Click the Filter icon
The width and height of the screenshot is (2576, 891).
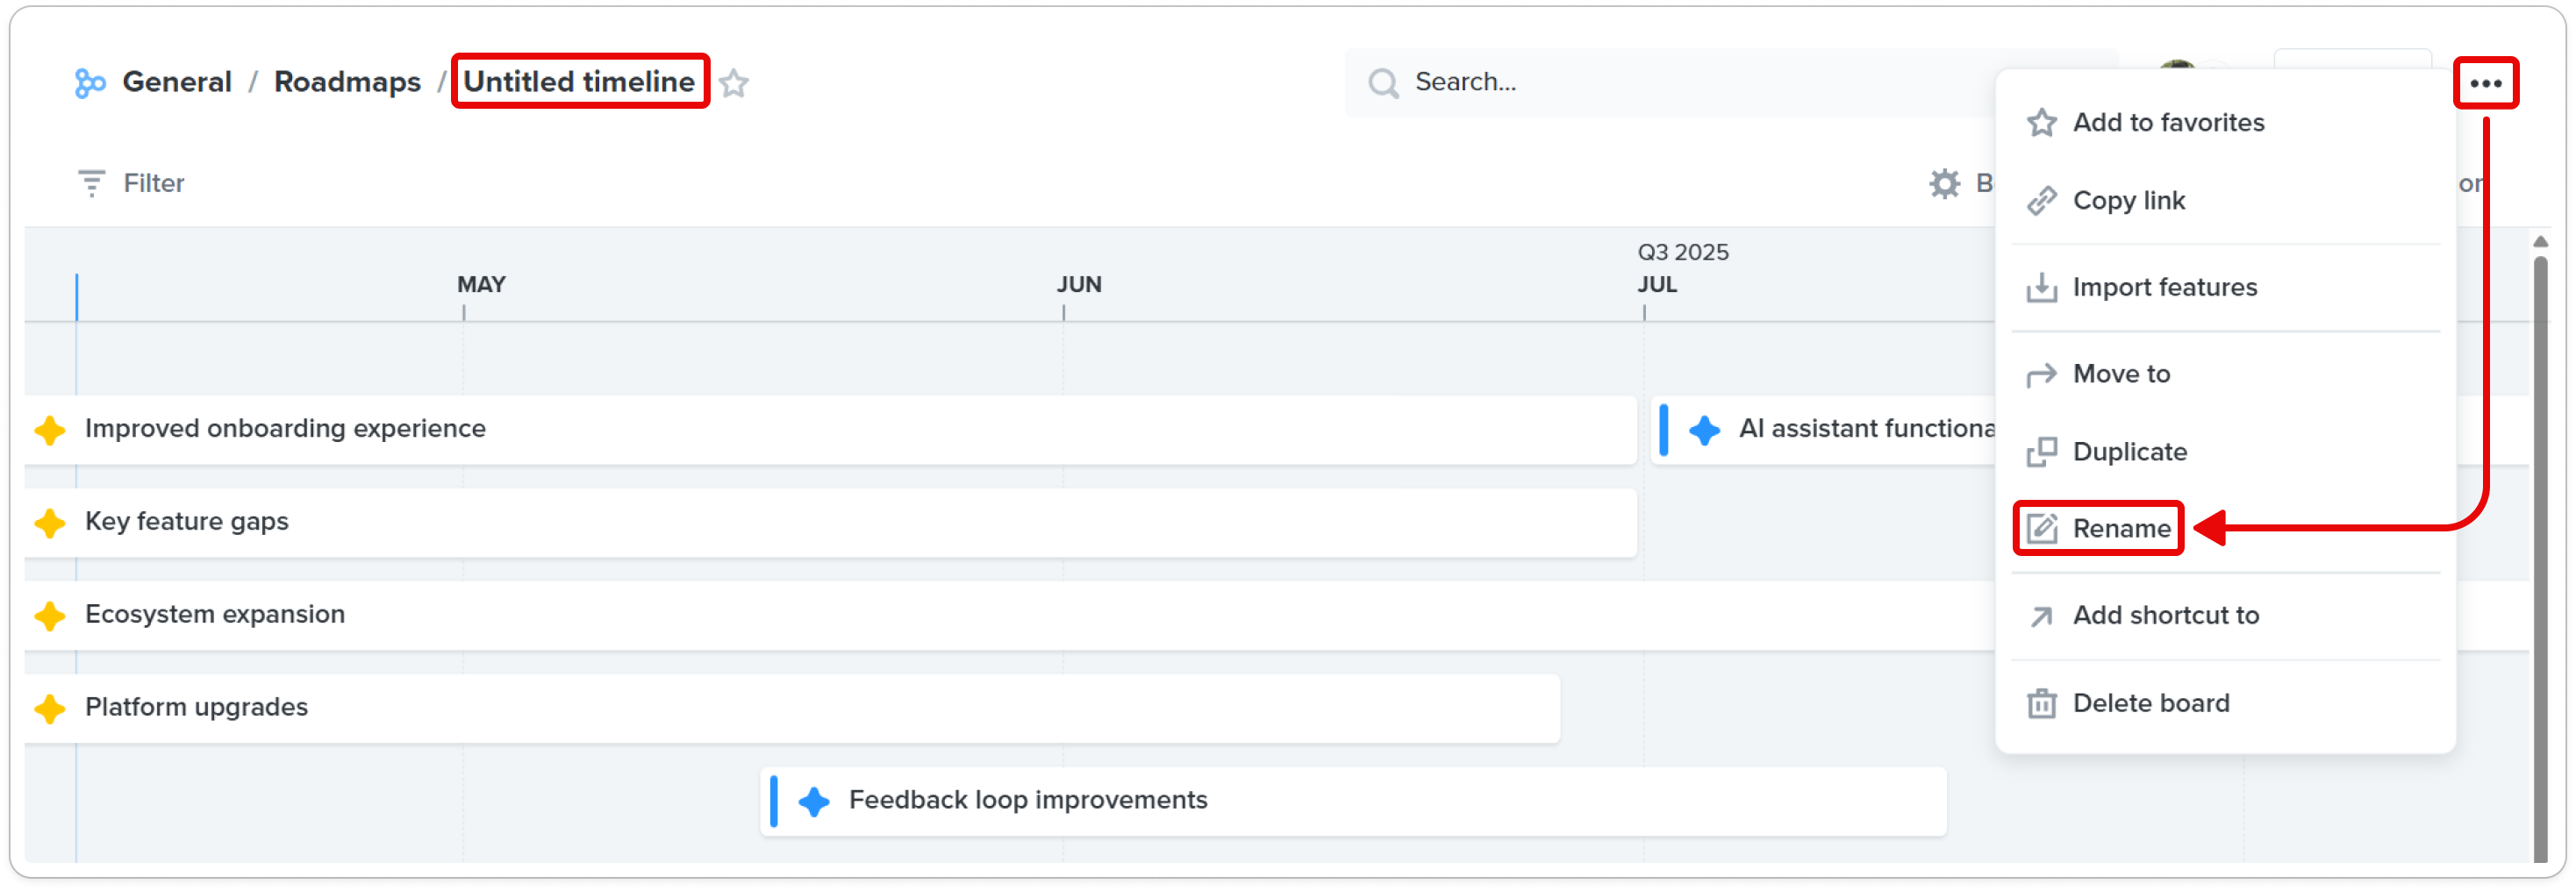click(91, 183)
